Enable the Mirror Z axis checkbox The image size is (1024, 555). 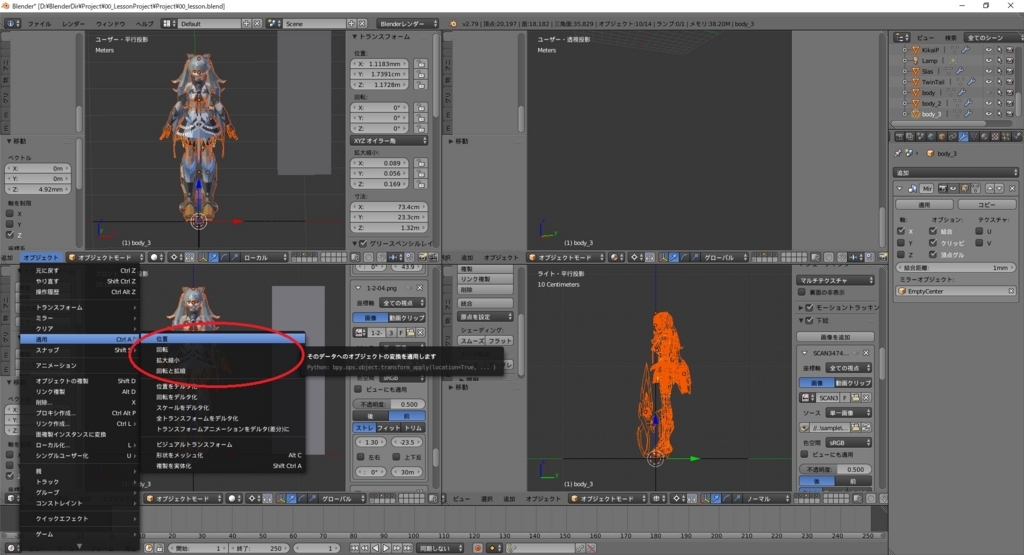(901, 255)
